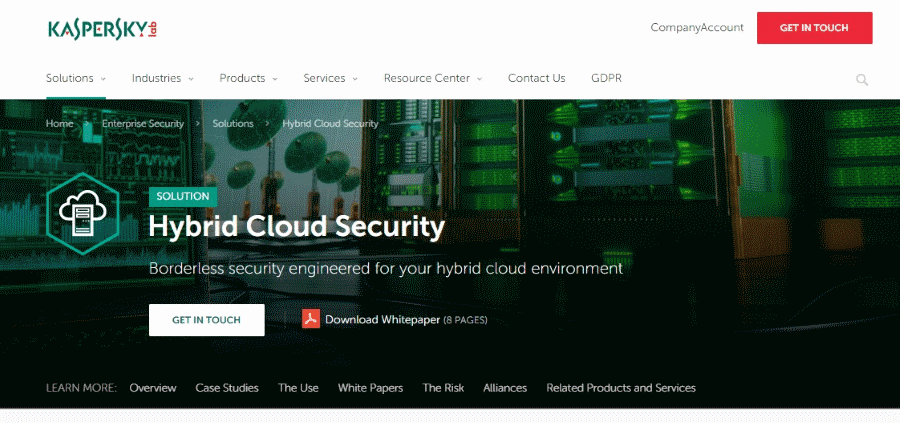Open the Industries nav item
This screenshot has height=423, width=900.
tap(156, 78)
